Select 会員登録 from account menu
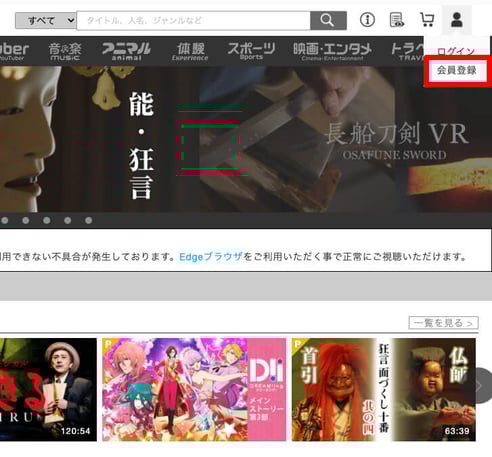 tap(457, 70)
